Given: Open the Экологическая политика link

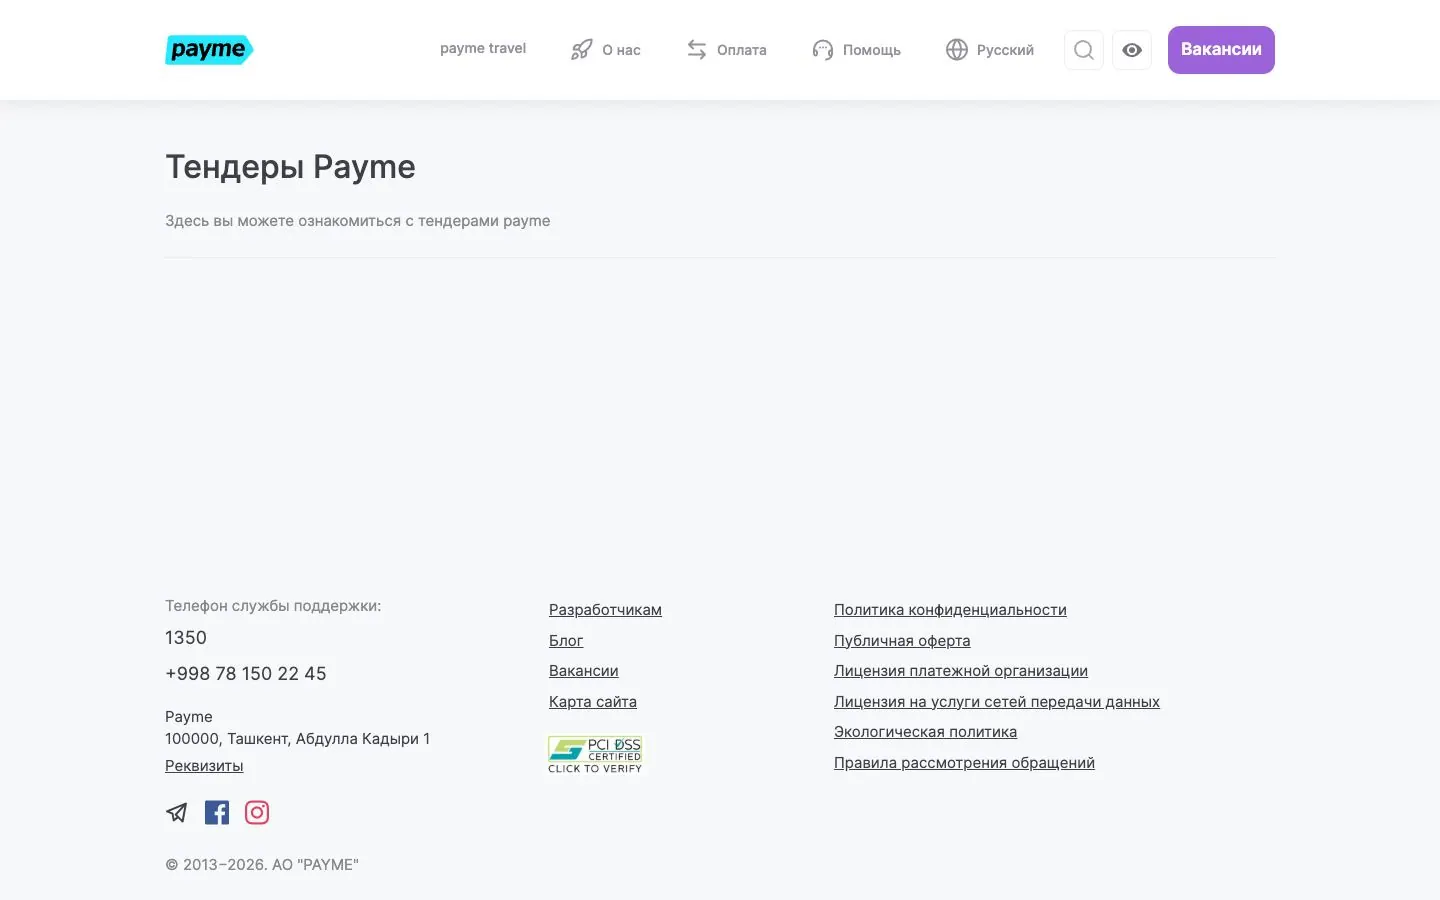Looking at the screenshot, I should tap(925, 732).
